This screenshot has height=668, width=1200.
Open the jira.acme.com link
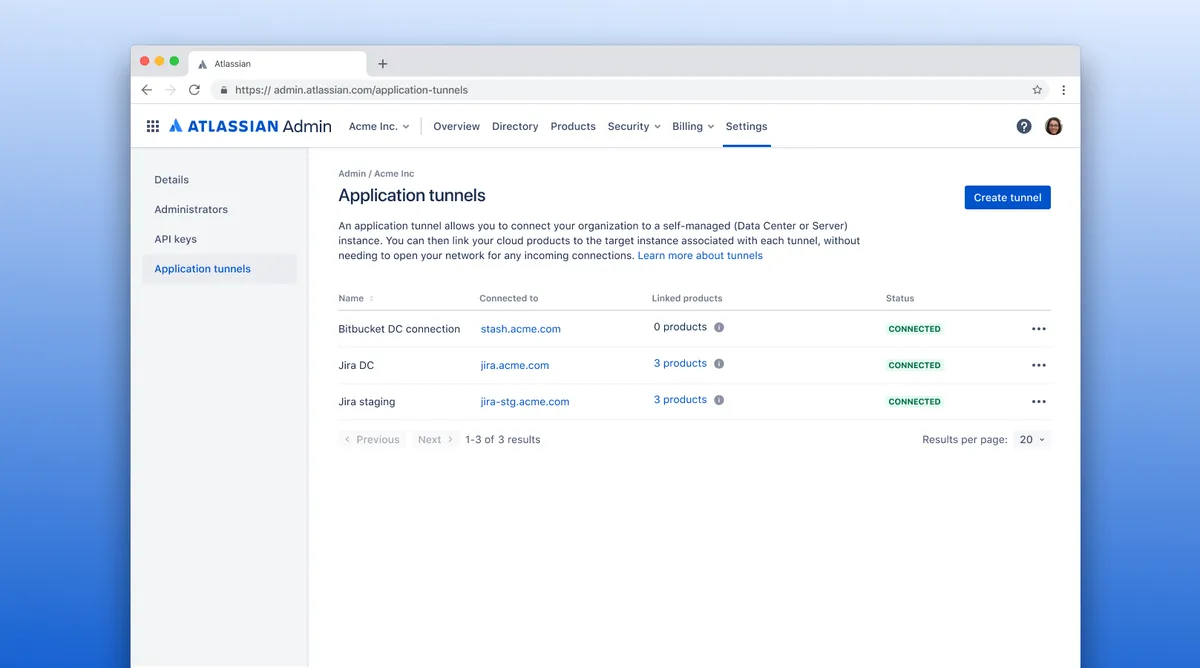(515, 365)
